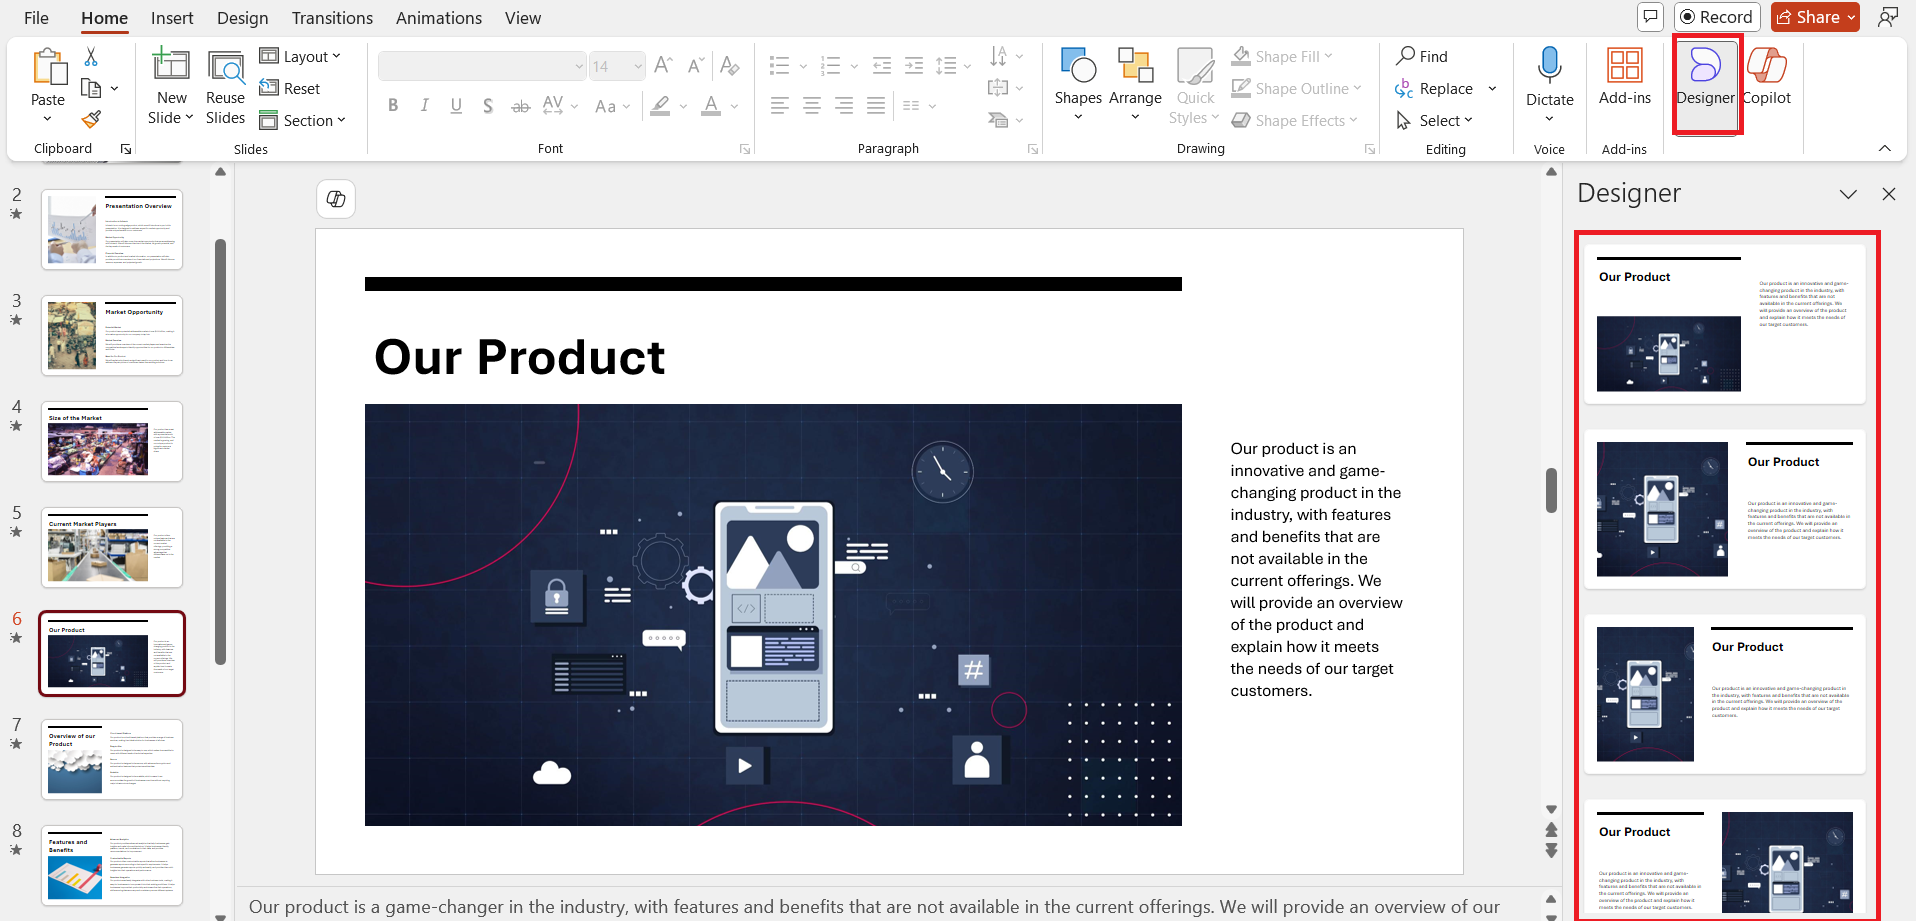
Task: Open the File menu
Action: [36, 18]
